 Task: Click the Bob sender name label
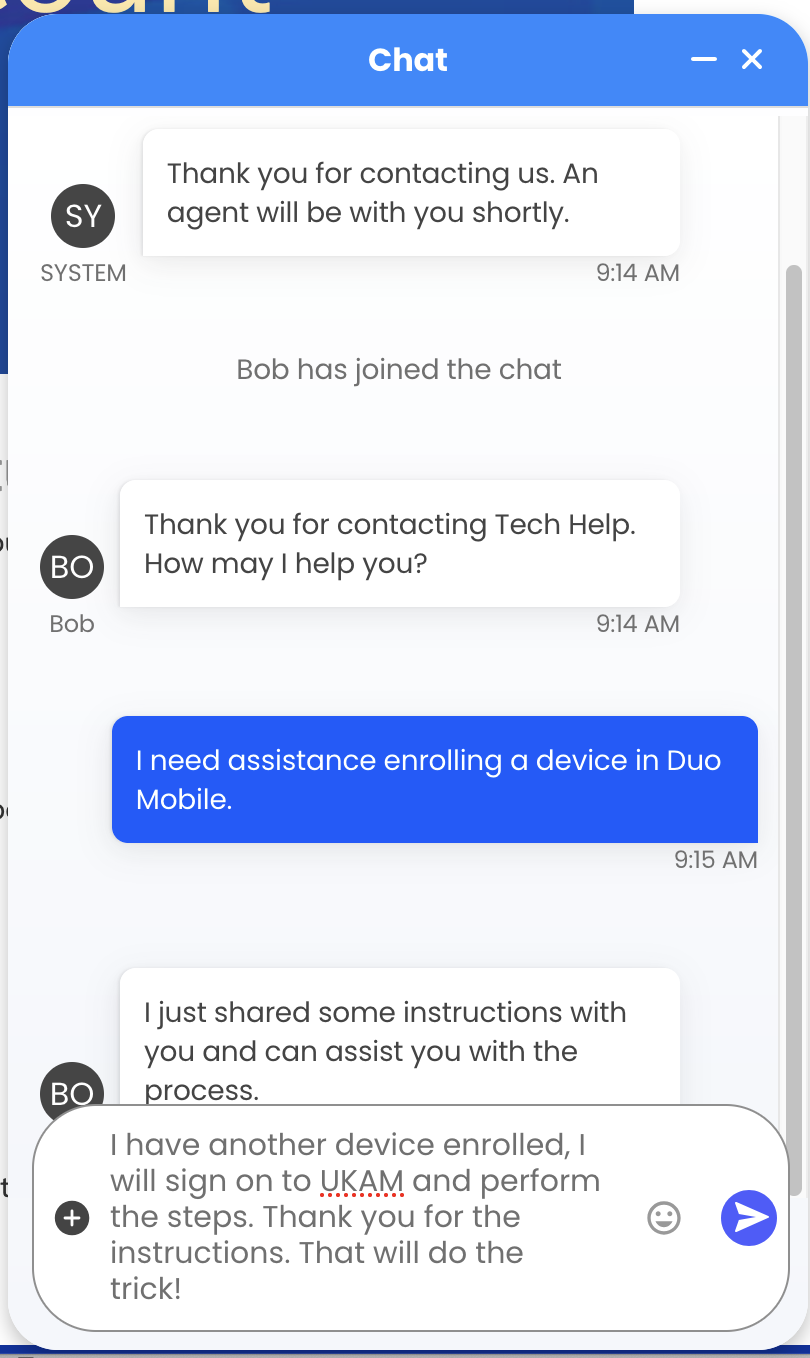(72, 624)
